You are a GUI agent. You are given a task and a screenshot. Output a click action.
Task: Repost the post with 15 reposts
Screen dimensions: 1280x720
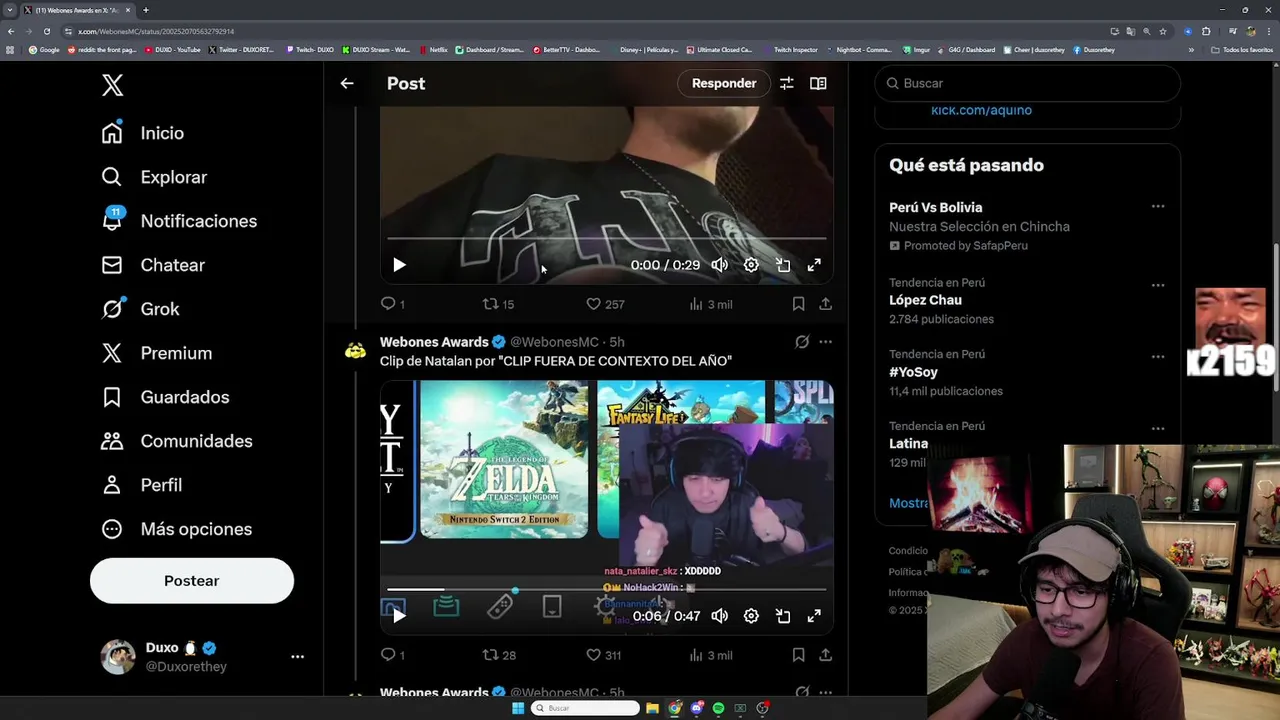pos(498,304)
